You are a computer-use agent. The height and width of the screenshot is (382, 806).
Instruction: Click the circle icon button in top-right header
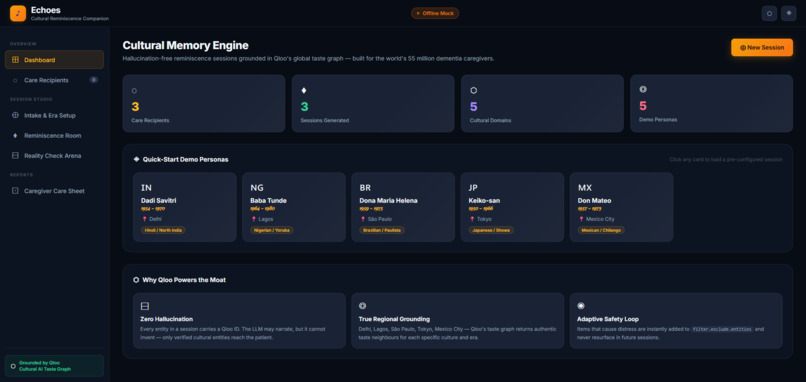pos(769,13)
